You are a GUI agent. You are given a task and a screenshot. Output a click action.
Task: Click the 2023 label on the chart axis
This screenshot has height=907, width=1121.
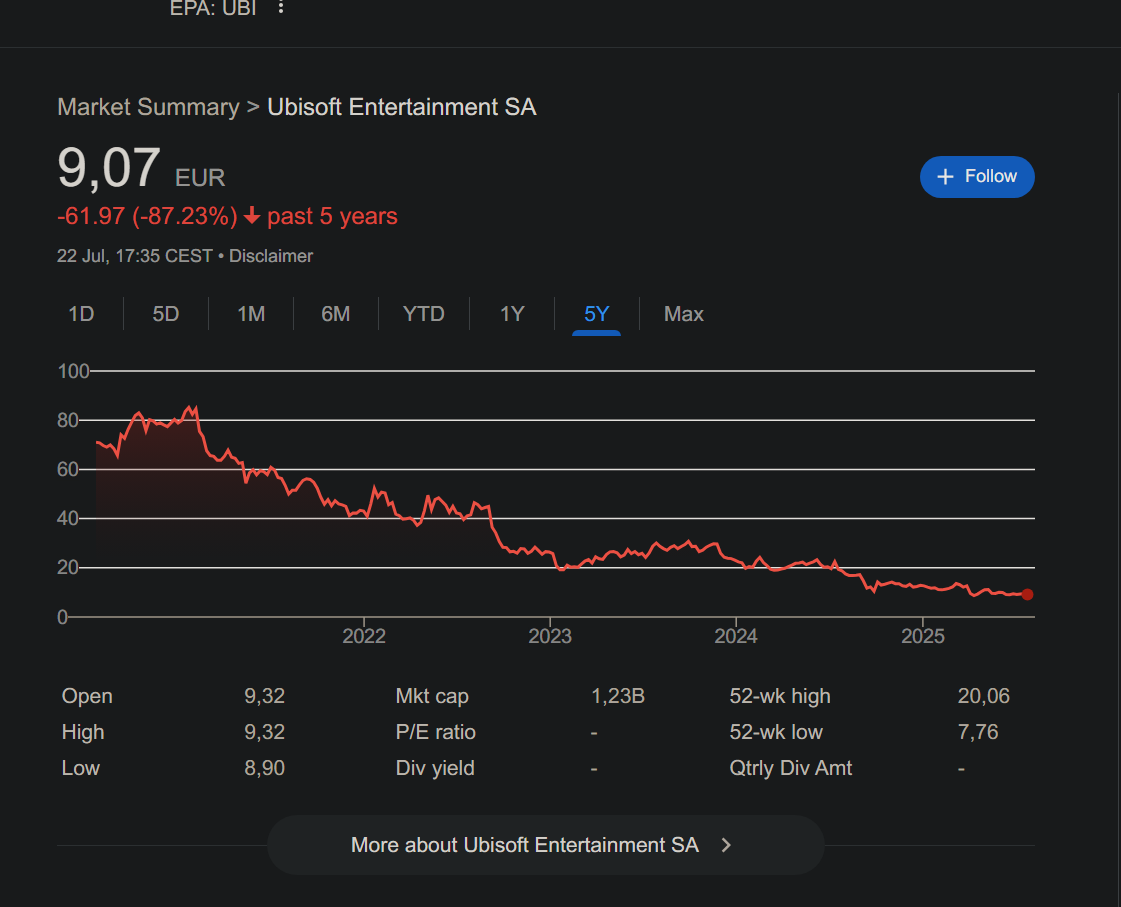[x=550, y=636]
